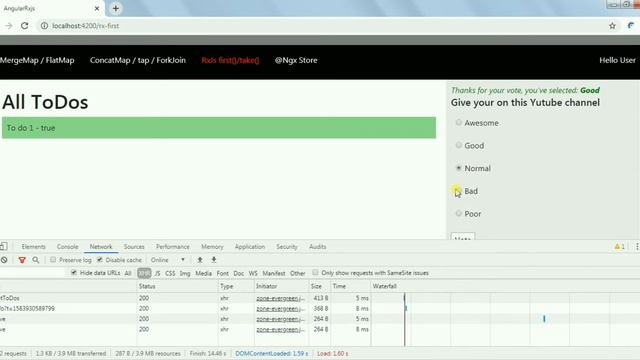Click the 'To do 1 - true' item
The image size is (640, 360).
(x=219, y=128)
